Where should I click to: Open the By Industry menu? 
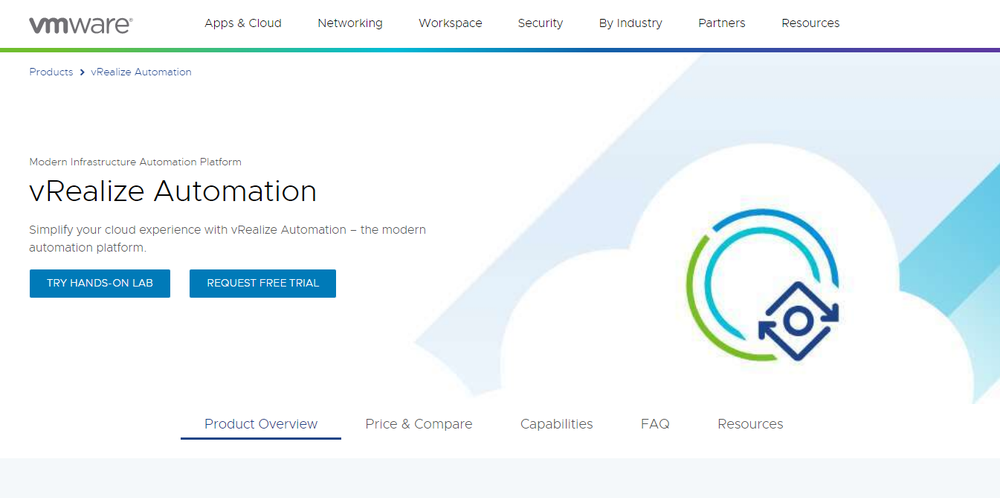tap(631, 23)
